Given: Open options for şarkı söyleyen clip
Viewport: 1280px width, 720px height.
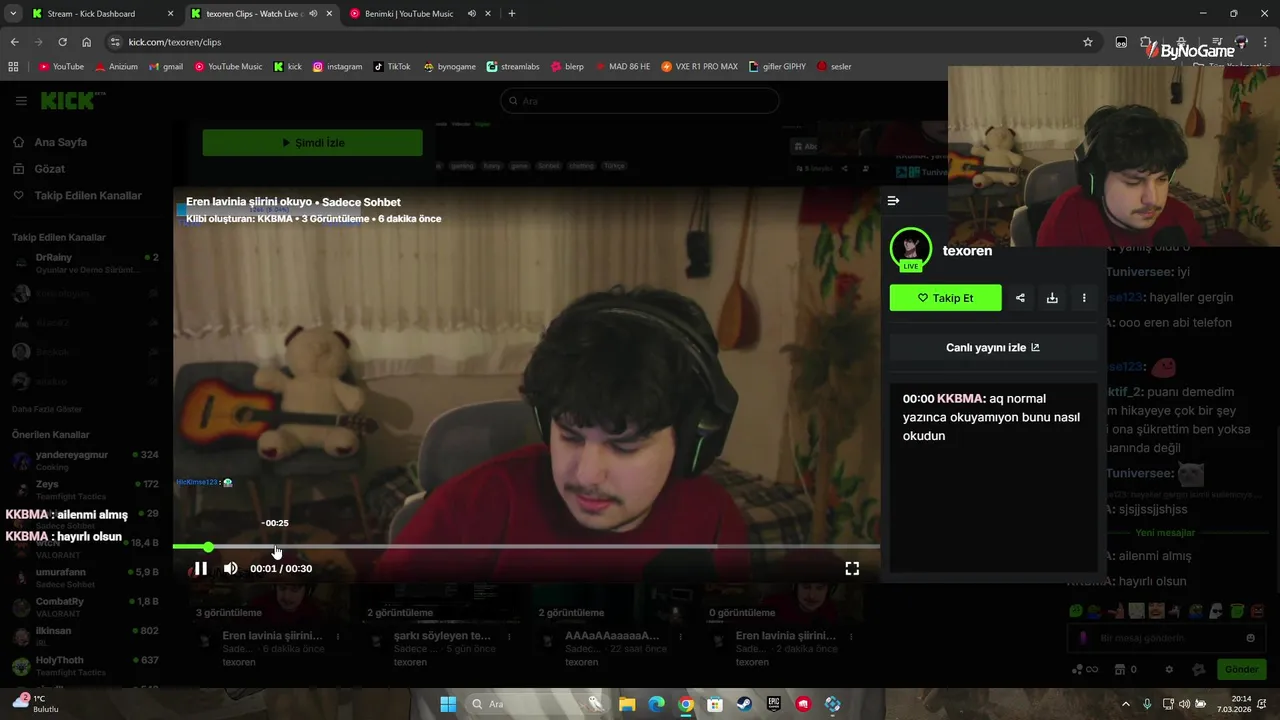Looking at the screenshot, I should (510, 636).
